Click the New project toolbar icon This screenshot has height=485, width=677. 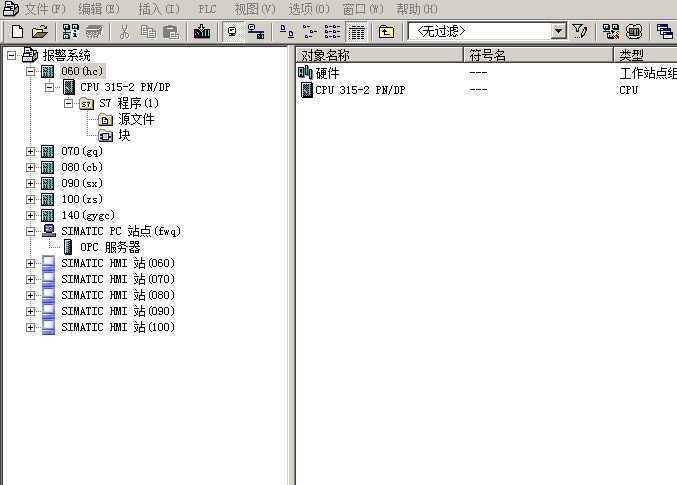17,32
